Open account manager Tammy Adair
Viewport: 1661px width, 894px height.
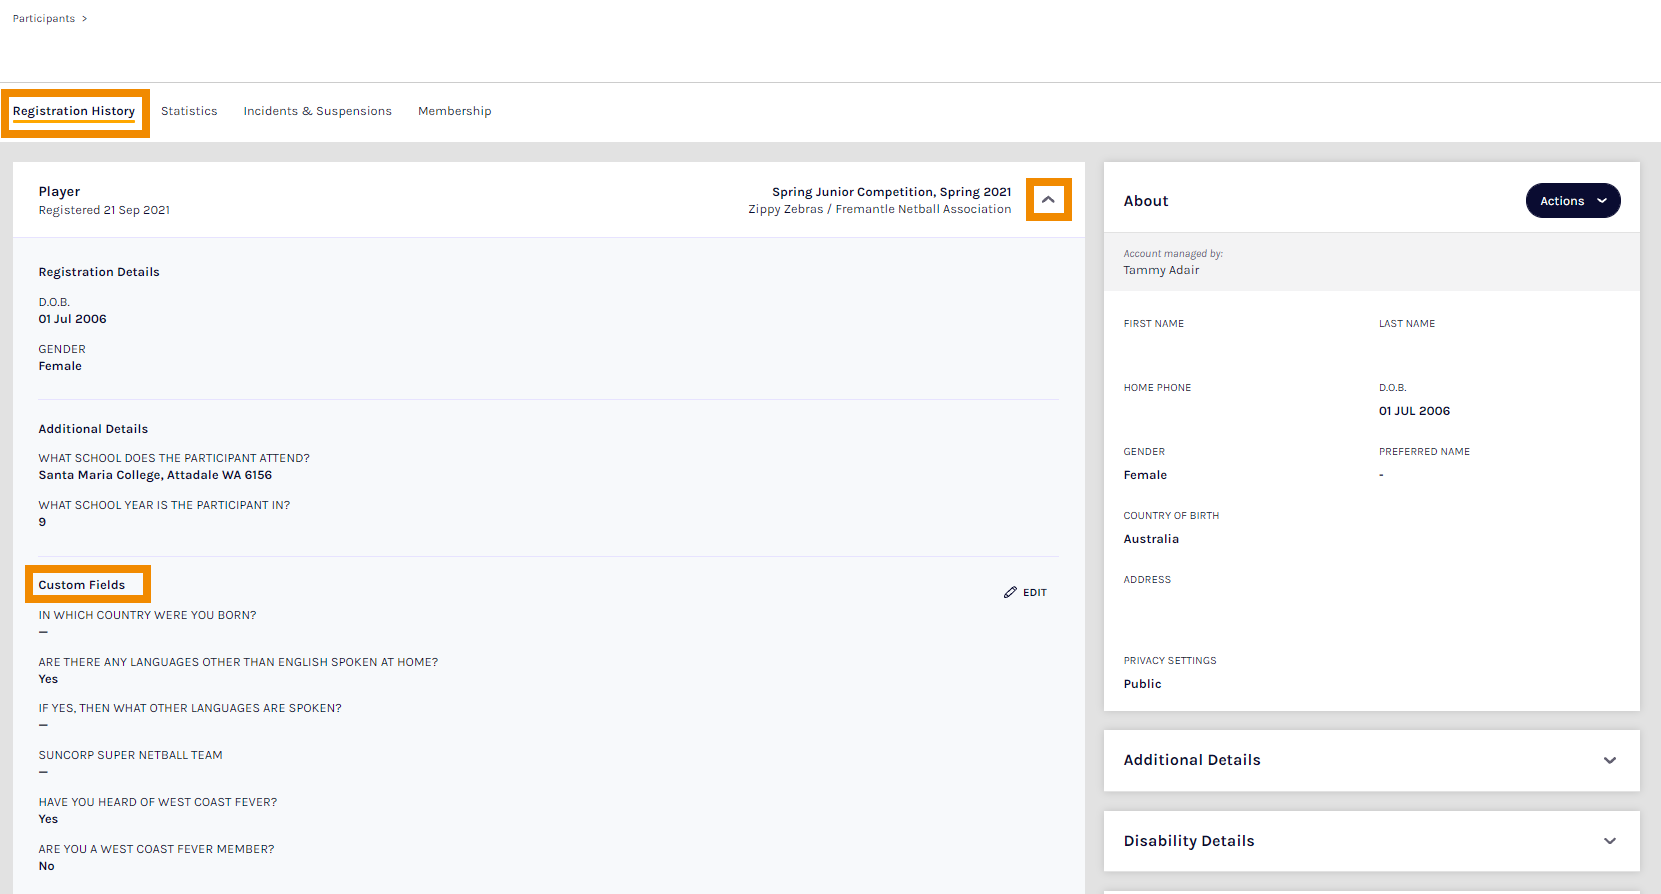pyautogui.click(x=1161, y=270)
